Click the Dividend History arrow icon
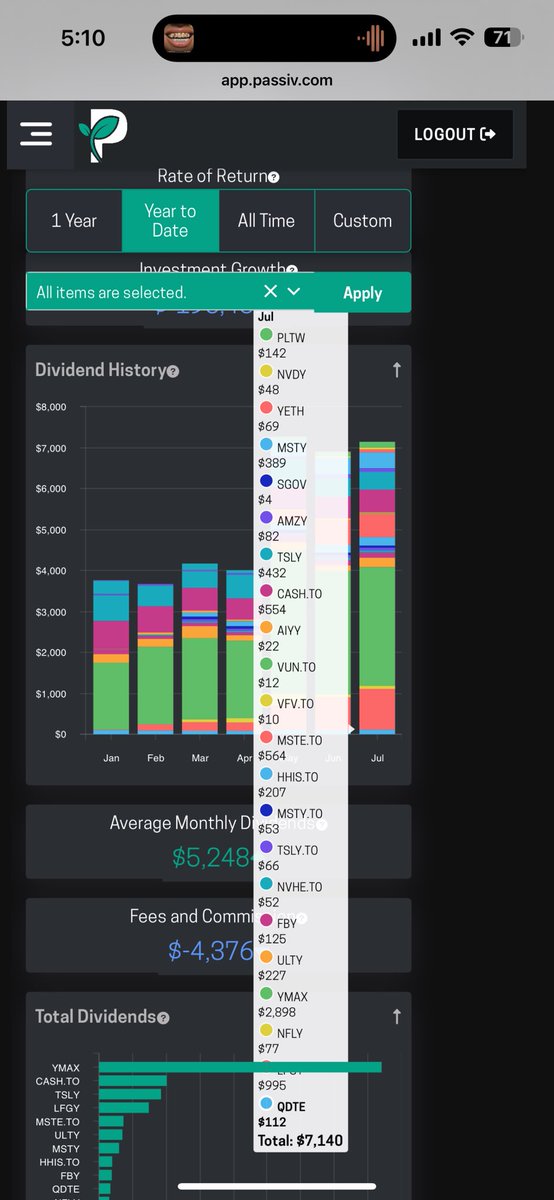This screenshot has height=1200, width=554. (x=397, y=370)
